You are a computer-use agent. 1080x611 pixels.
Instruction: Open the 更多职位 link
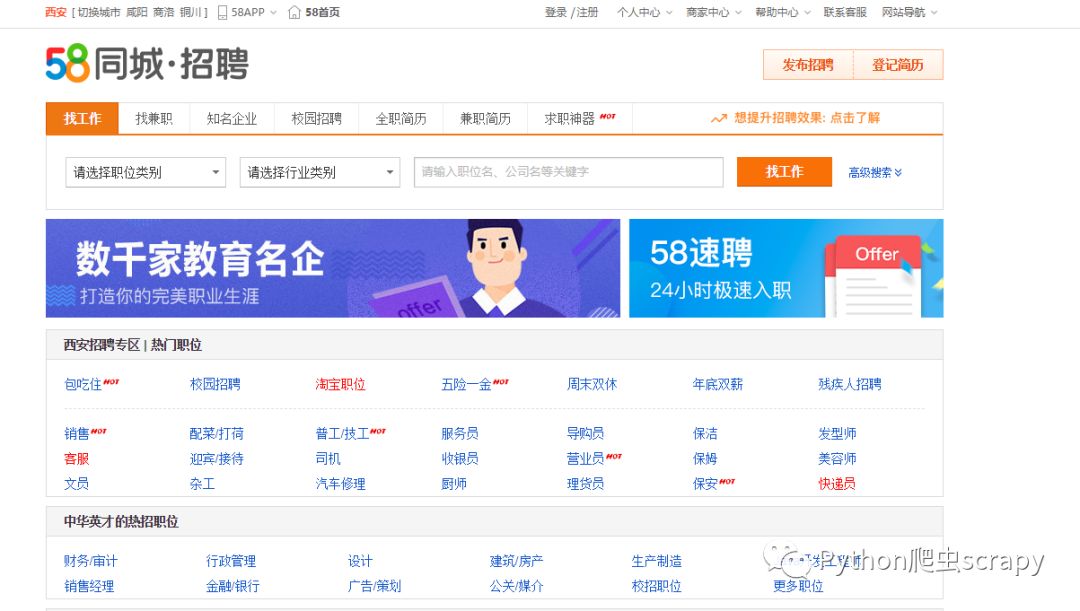tap(798, 586)
